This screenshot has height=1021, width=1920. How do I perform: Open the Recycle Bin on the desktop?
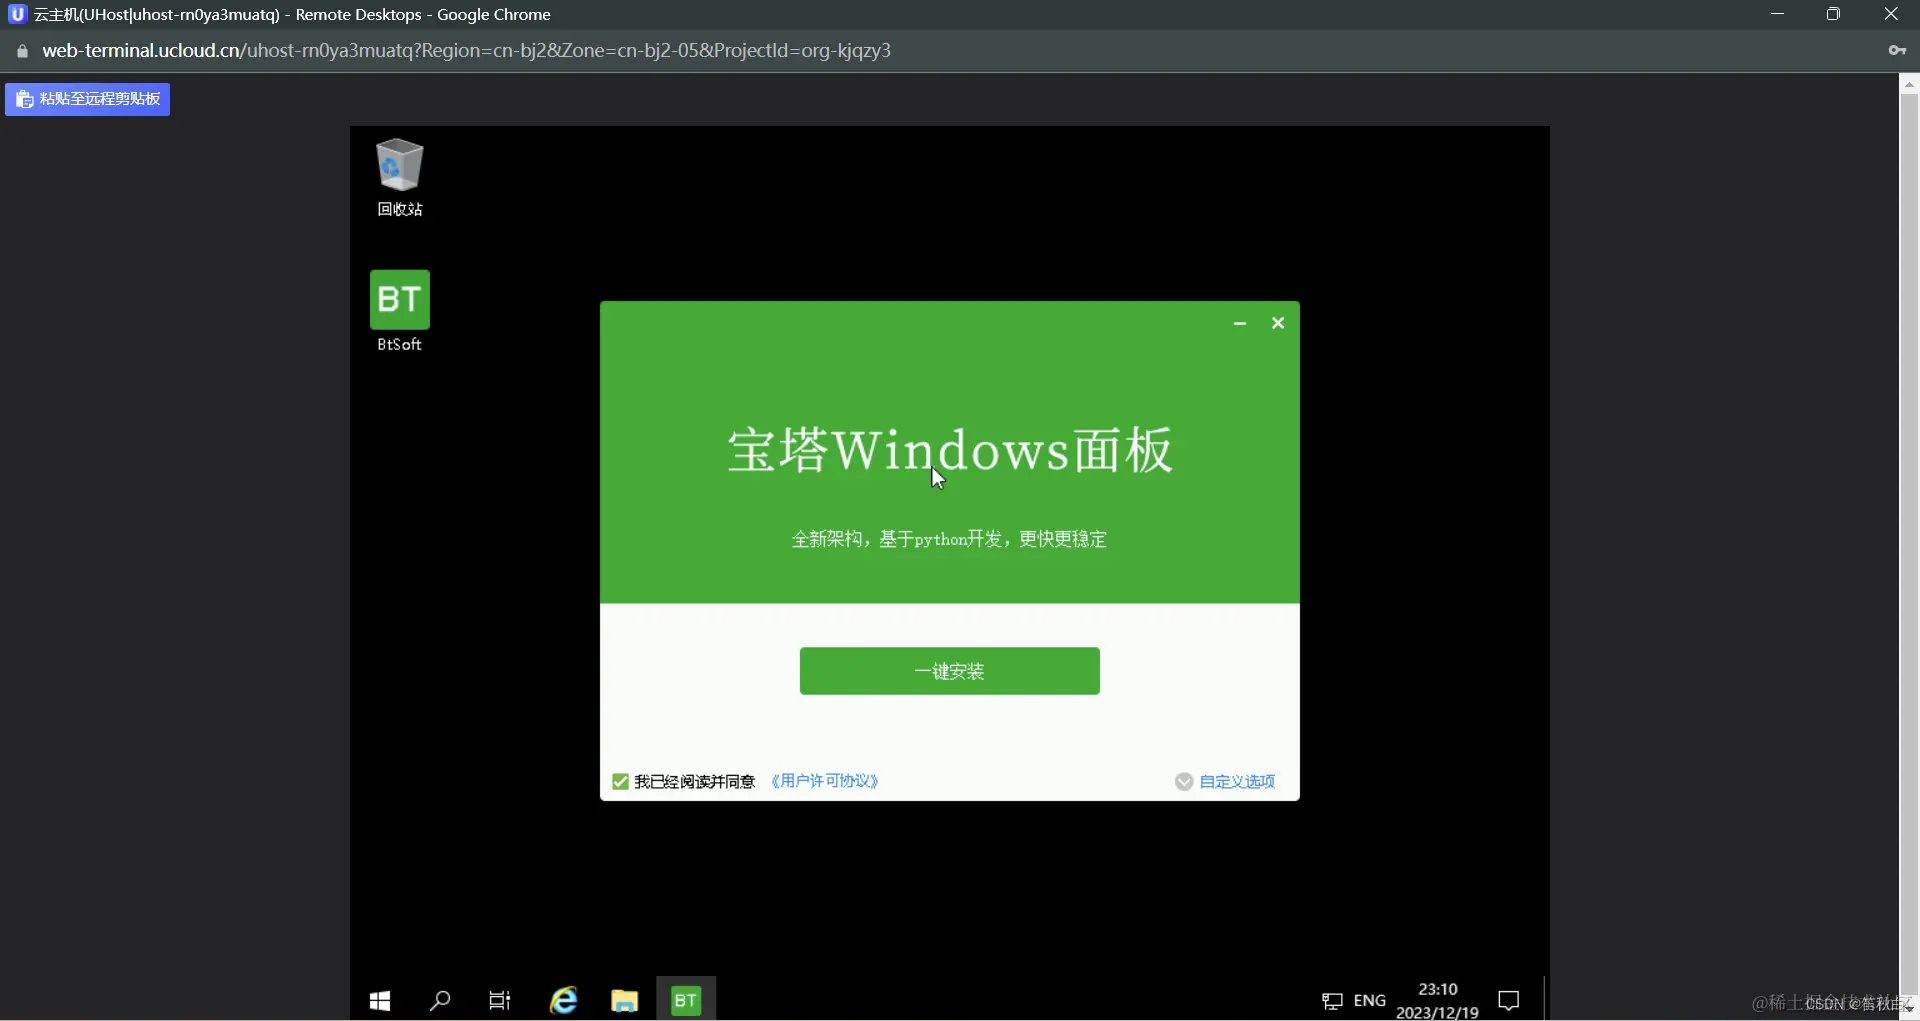pyautogui.click(x=398, y=175)
